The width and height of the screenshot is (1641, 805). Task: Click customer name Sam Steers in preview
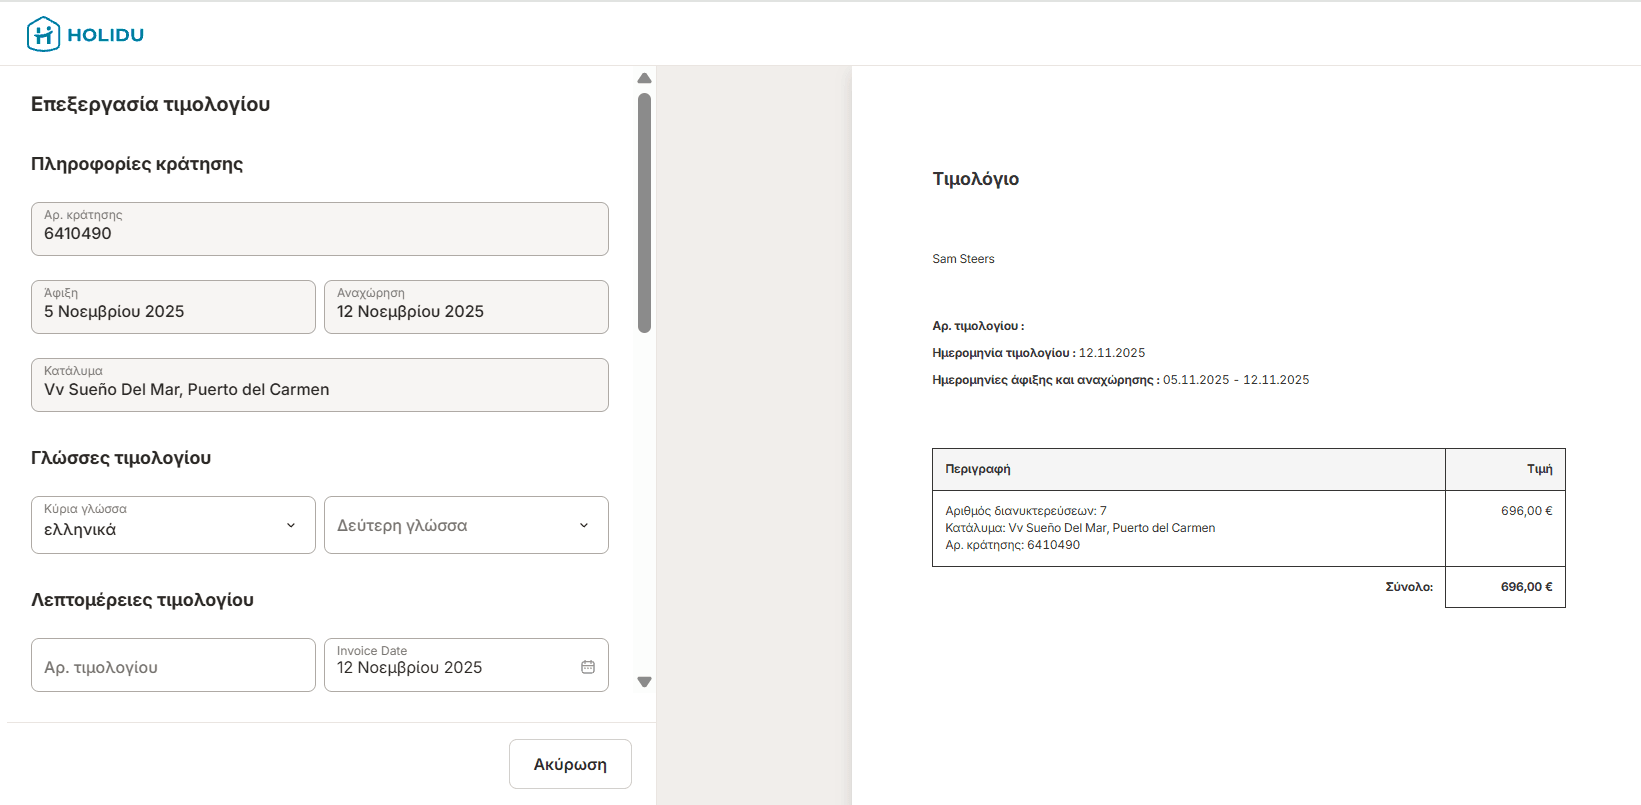click(x=963, y=259)
